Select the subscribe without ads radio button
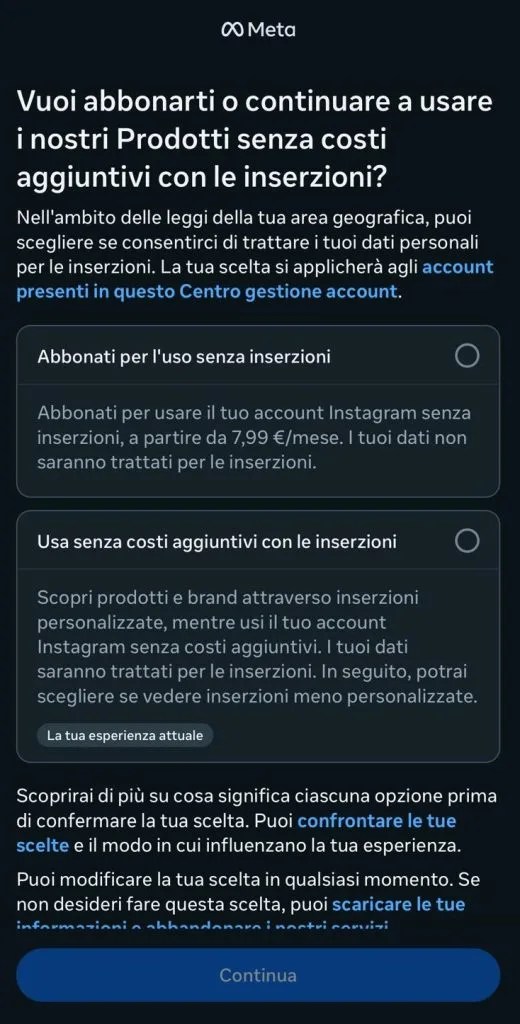 [x=467, y=356]
